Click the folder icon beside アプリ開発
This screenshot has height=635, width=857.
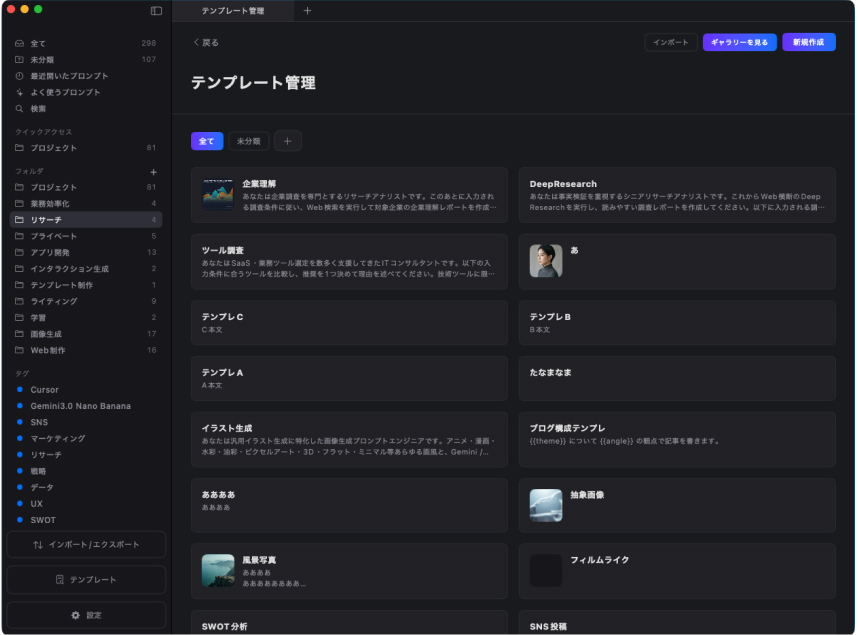(20, 252)
